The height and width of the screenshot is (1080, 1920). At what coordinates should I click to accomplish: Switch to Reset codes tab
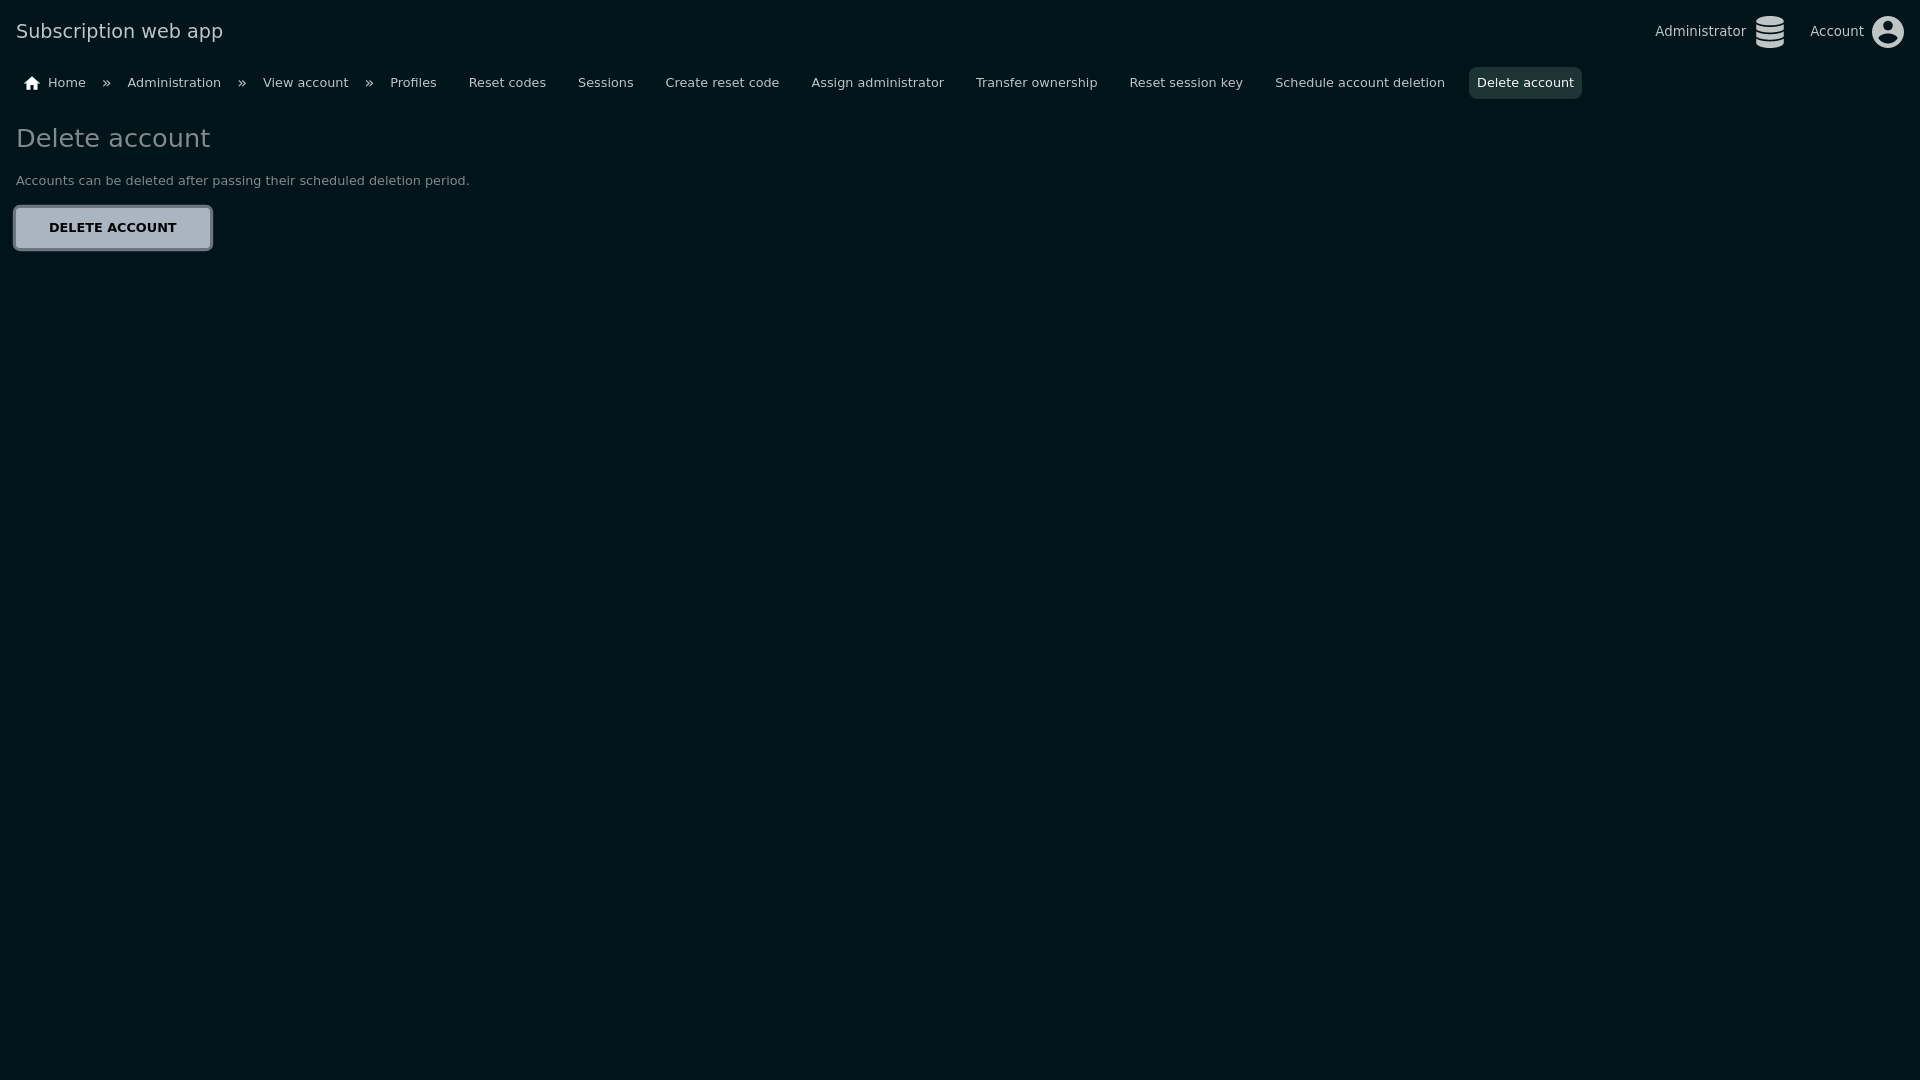(x=507, y=83)
